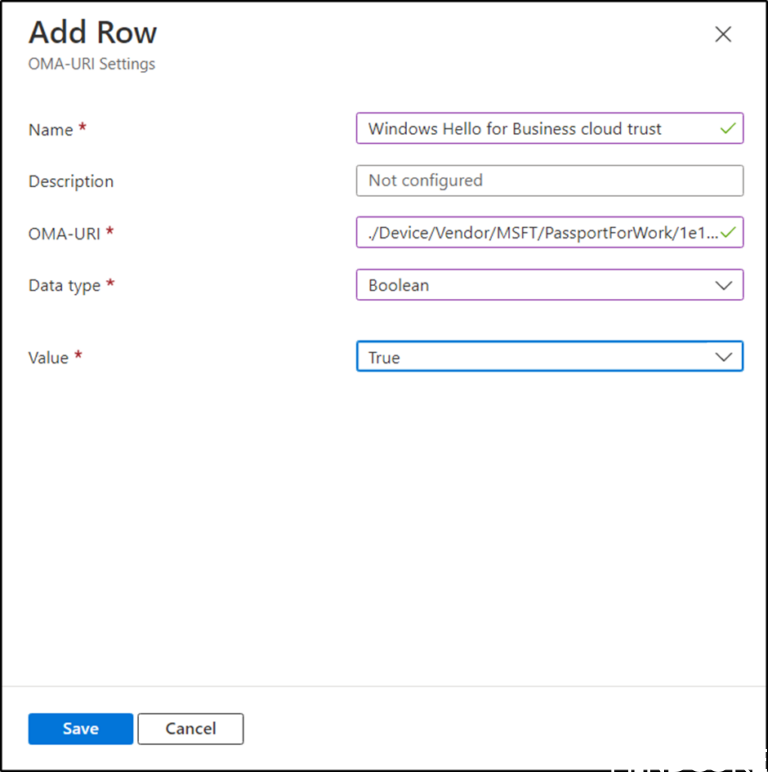Cancel adding the row
Image resolution: width=768 pixels, height=772 pixels.
point(191,729)
